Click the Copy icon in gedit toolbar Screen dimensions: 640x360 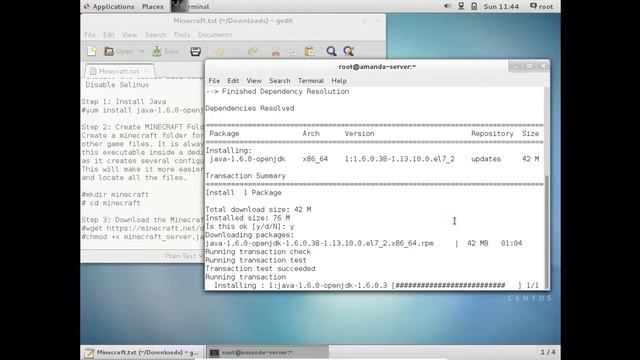click(292, 51)
